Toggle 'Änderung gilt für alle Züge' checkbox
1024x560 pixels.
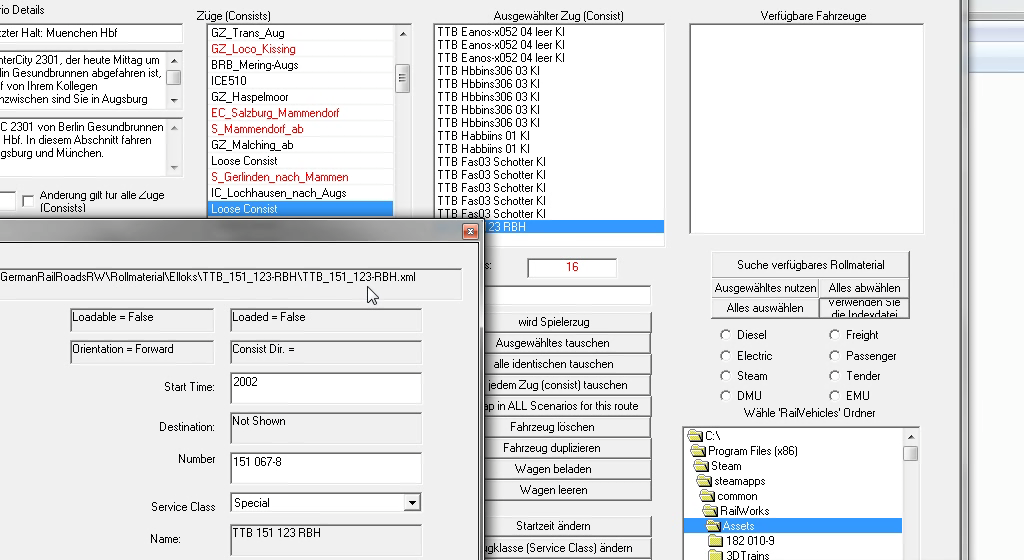point(27,201)
